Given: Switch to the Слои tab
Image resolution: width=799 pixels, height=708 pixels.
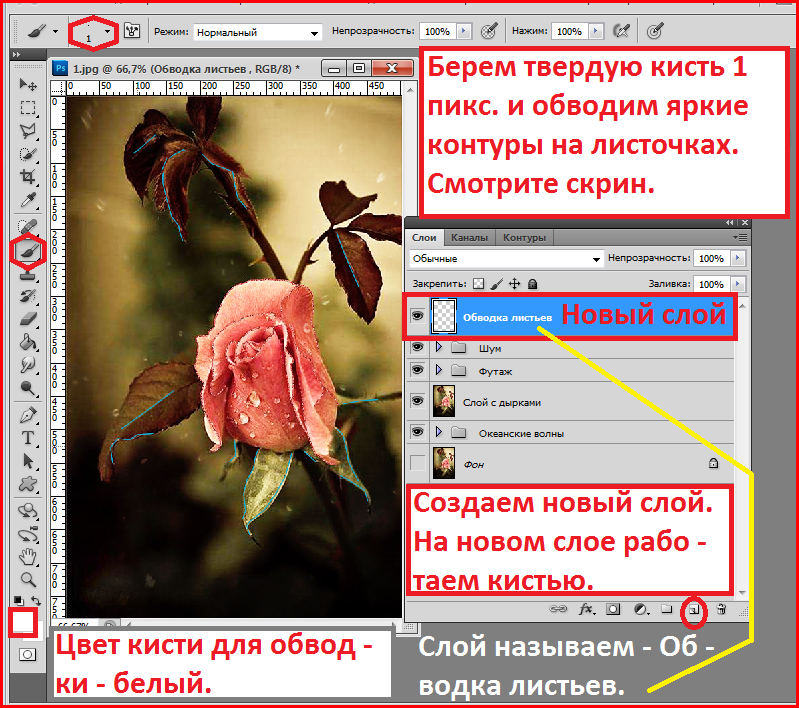Looking at the screenshot, I should 424,238.
